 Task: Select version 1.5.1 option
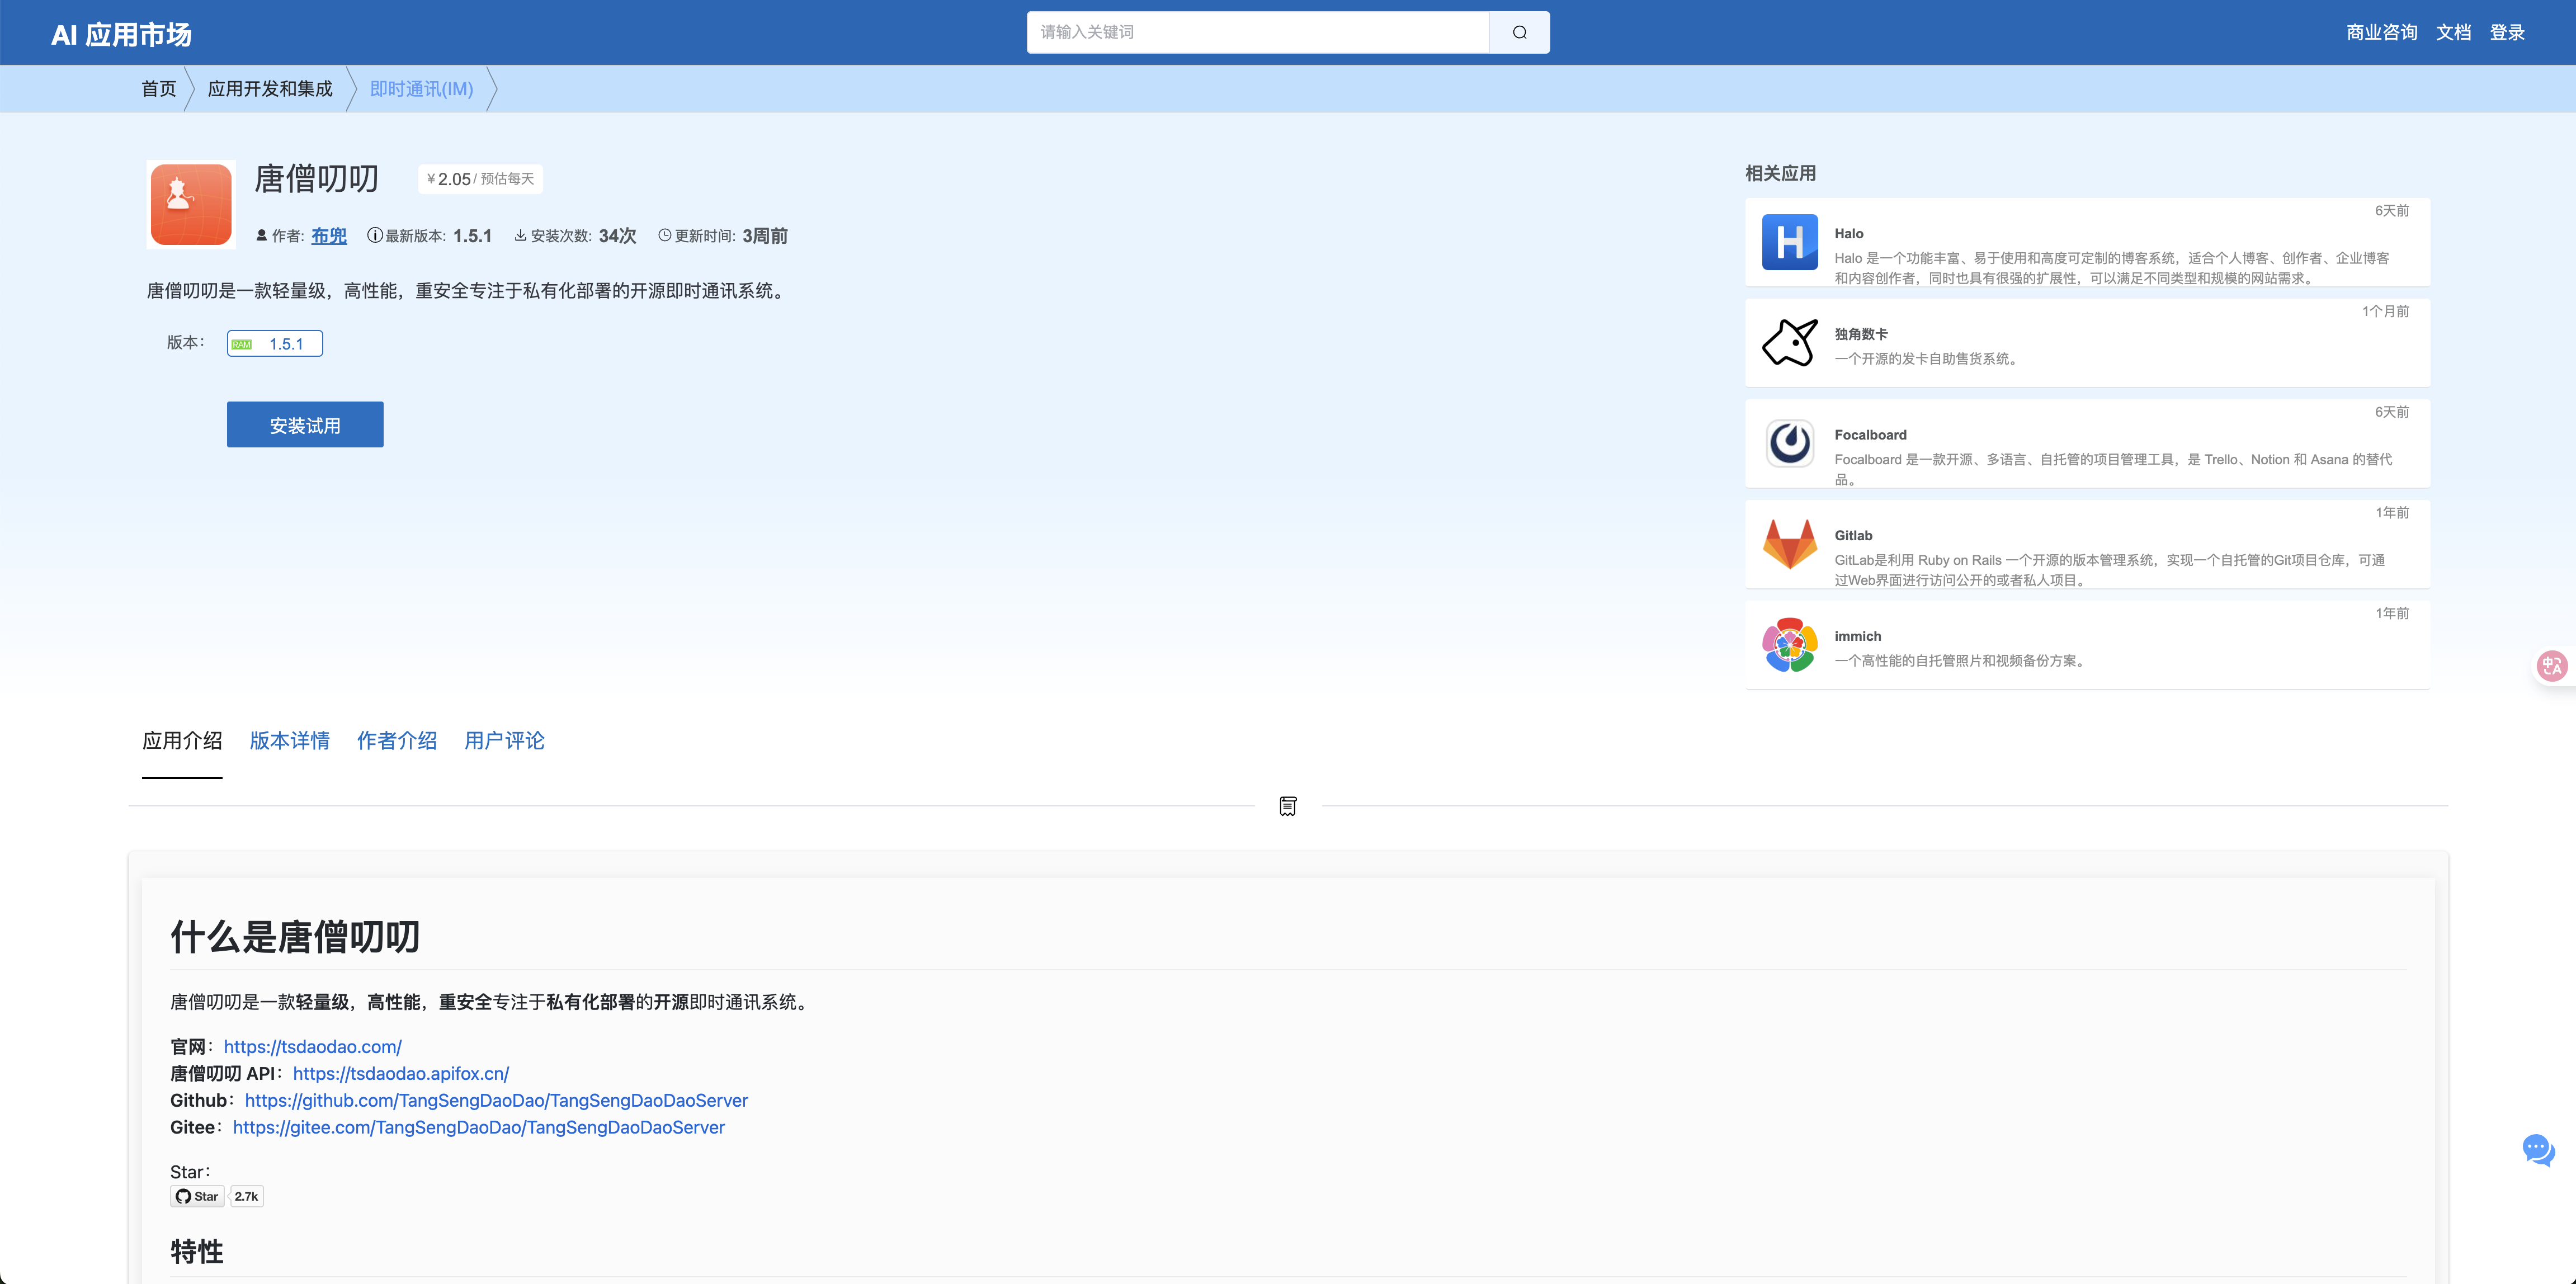coord(275,344)
